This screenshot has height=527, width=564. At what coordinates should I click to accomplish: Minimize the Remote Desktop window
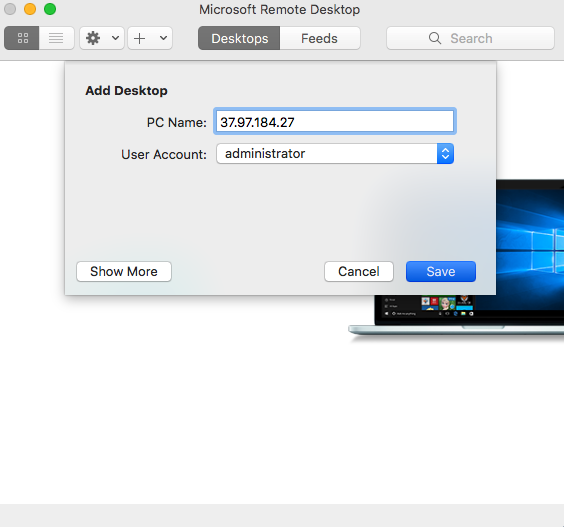30,9
